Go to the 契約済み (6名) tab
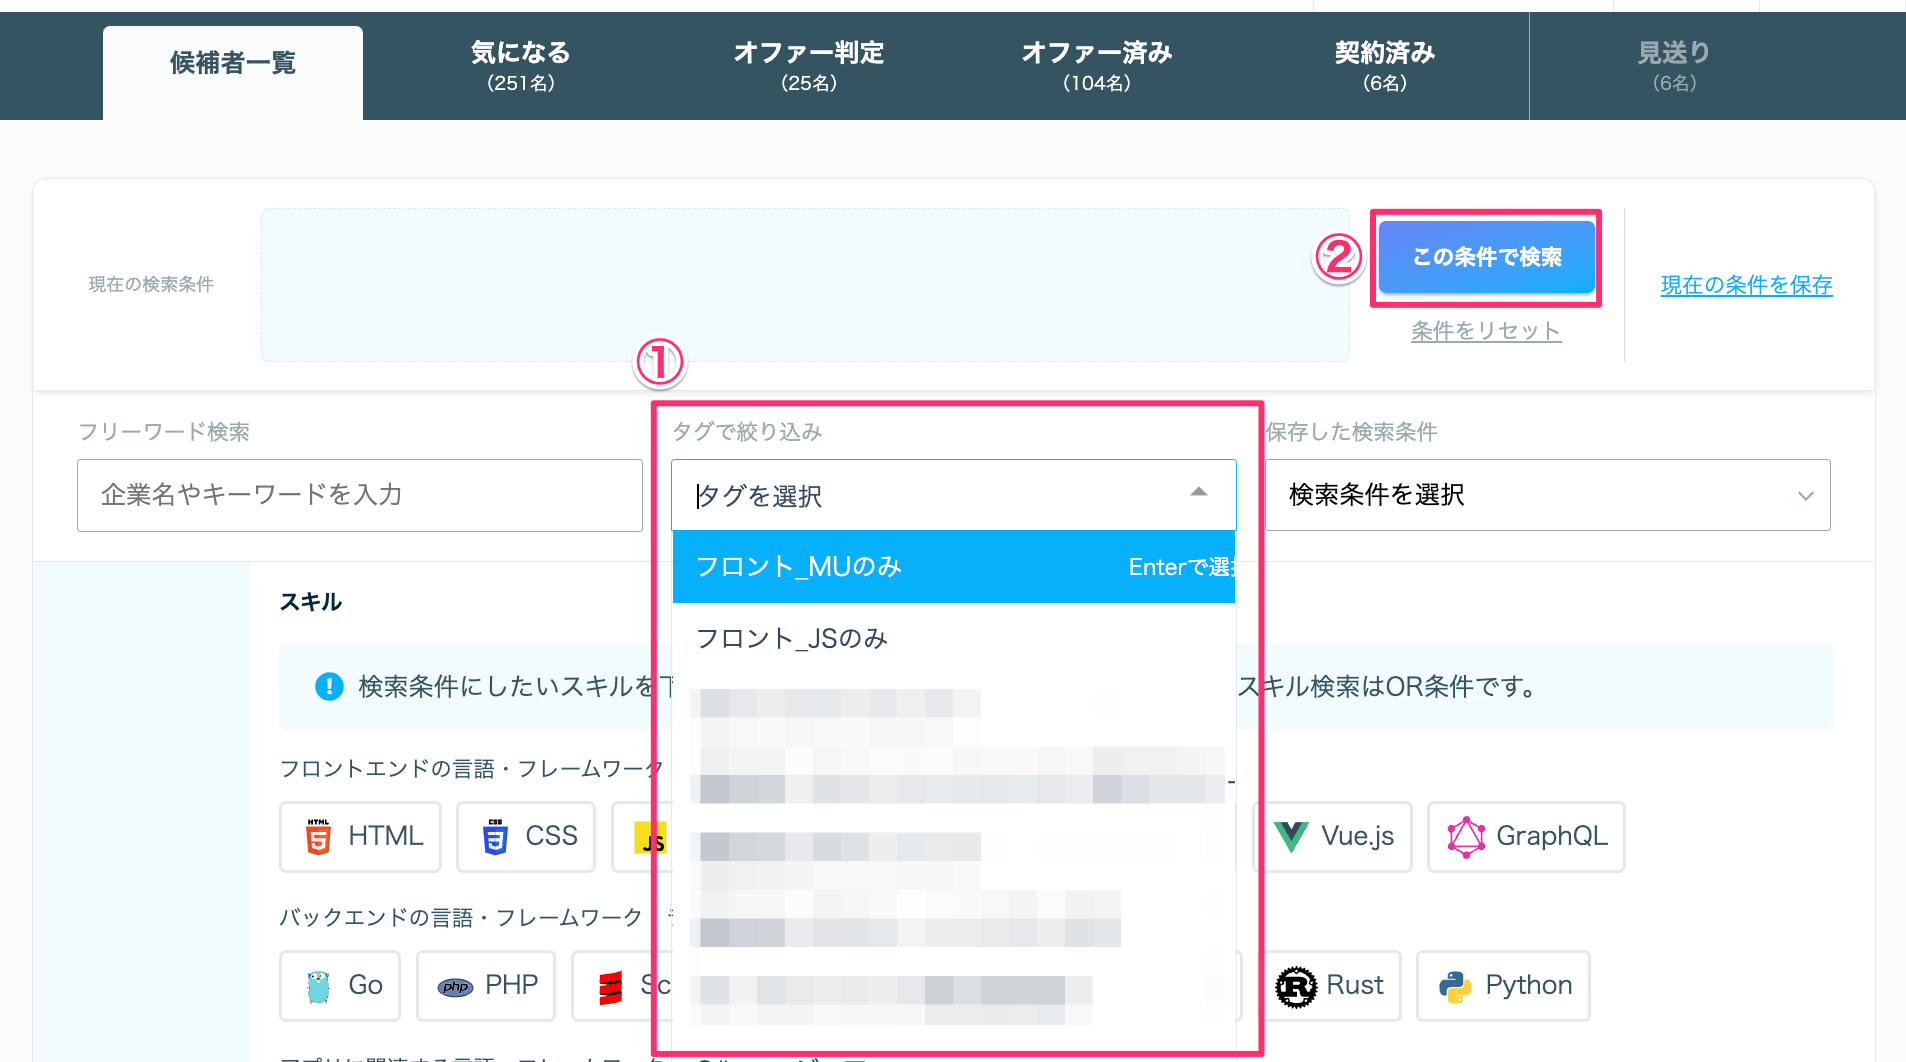 click(1385, 66)
